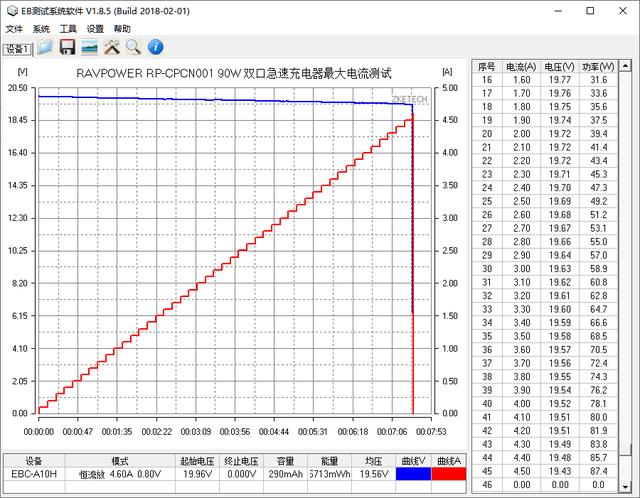Open the 设置 menu

95,29
